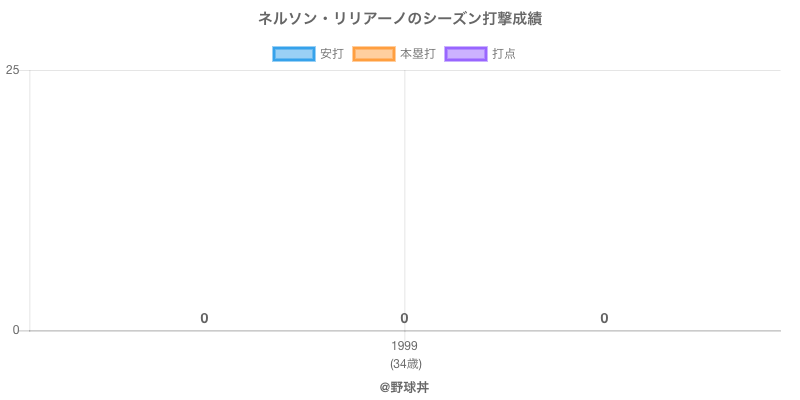Hide the 本塁打 series via its label
The width and height of the screenshot is (800, 400).
point(417,54)
